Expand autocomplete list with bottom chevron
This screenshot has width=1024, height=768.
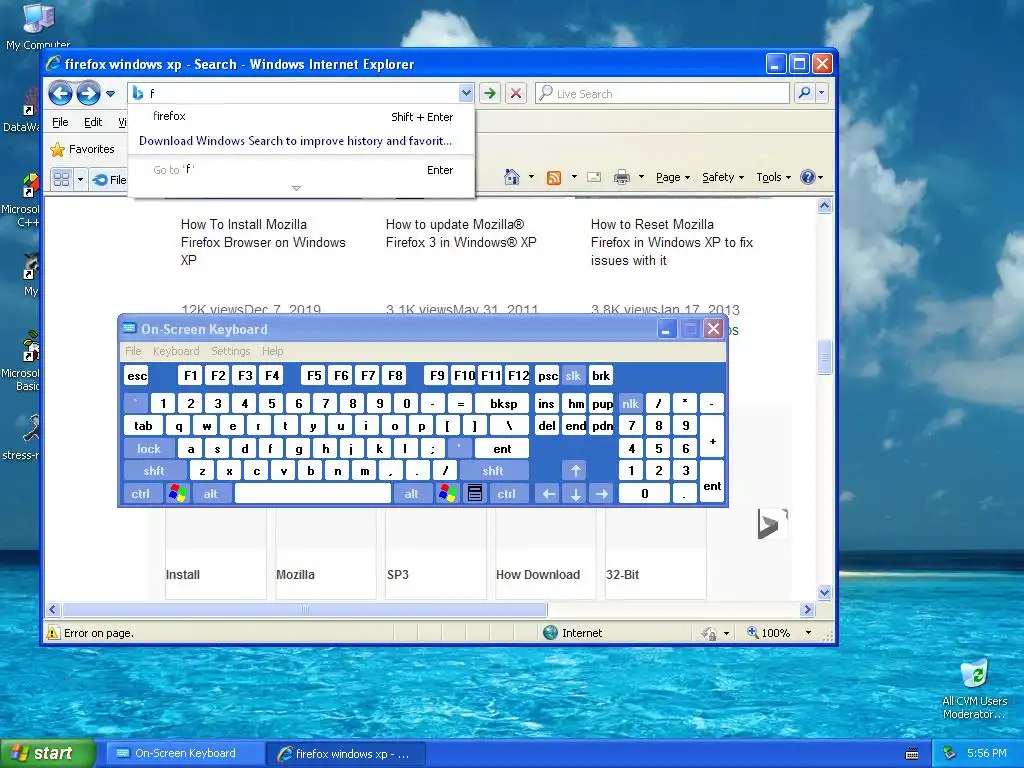coord(296,188)
